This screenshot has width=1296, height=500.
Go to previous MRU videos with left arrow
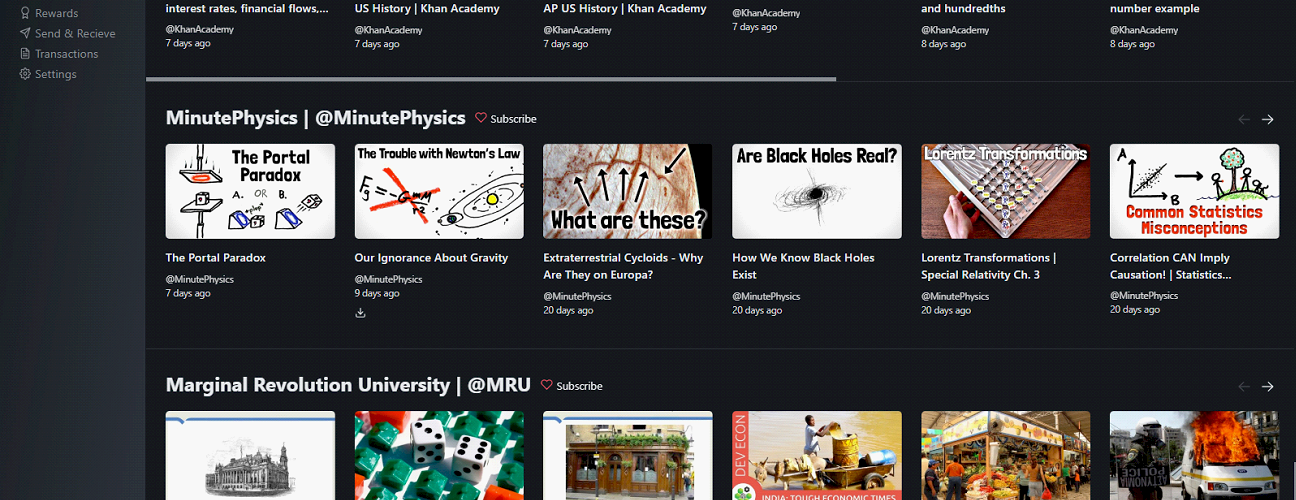point(1244,386)
